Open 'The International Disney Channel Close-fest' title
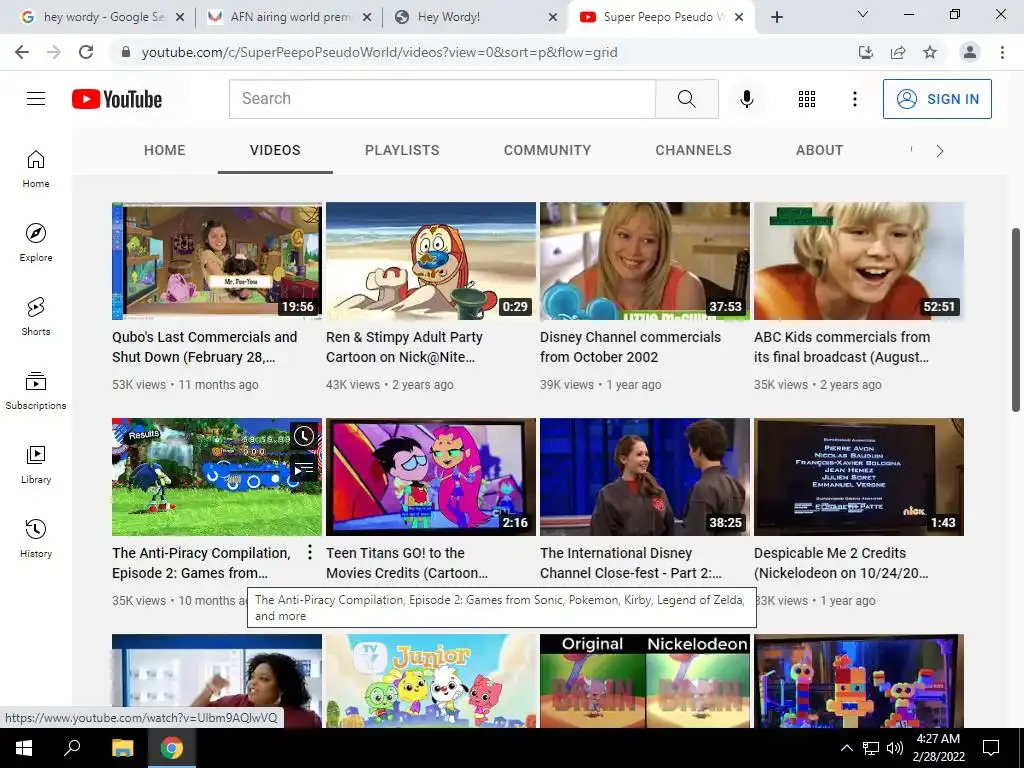Image resolution: width=1024 pixels, height=768 pixels. click(x=631, y=562)
